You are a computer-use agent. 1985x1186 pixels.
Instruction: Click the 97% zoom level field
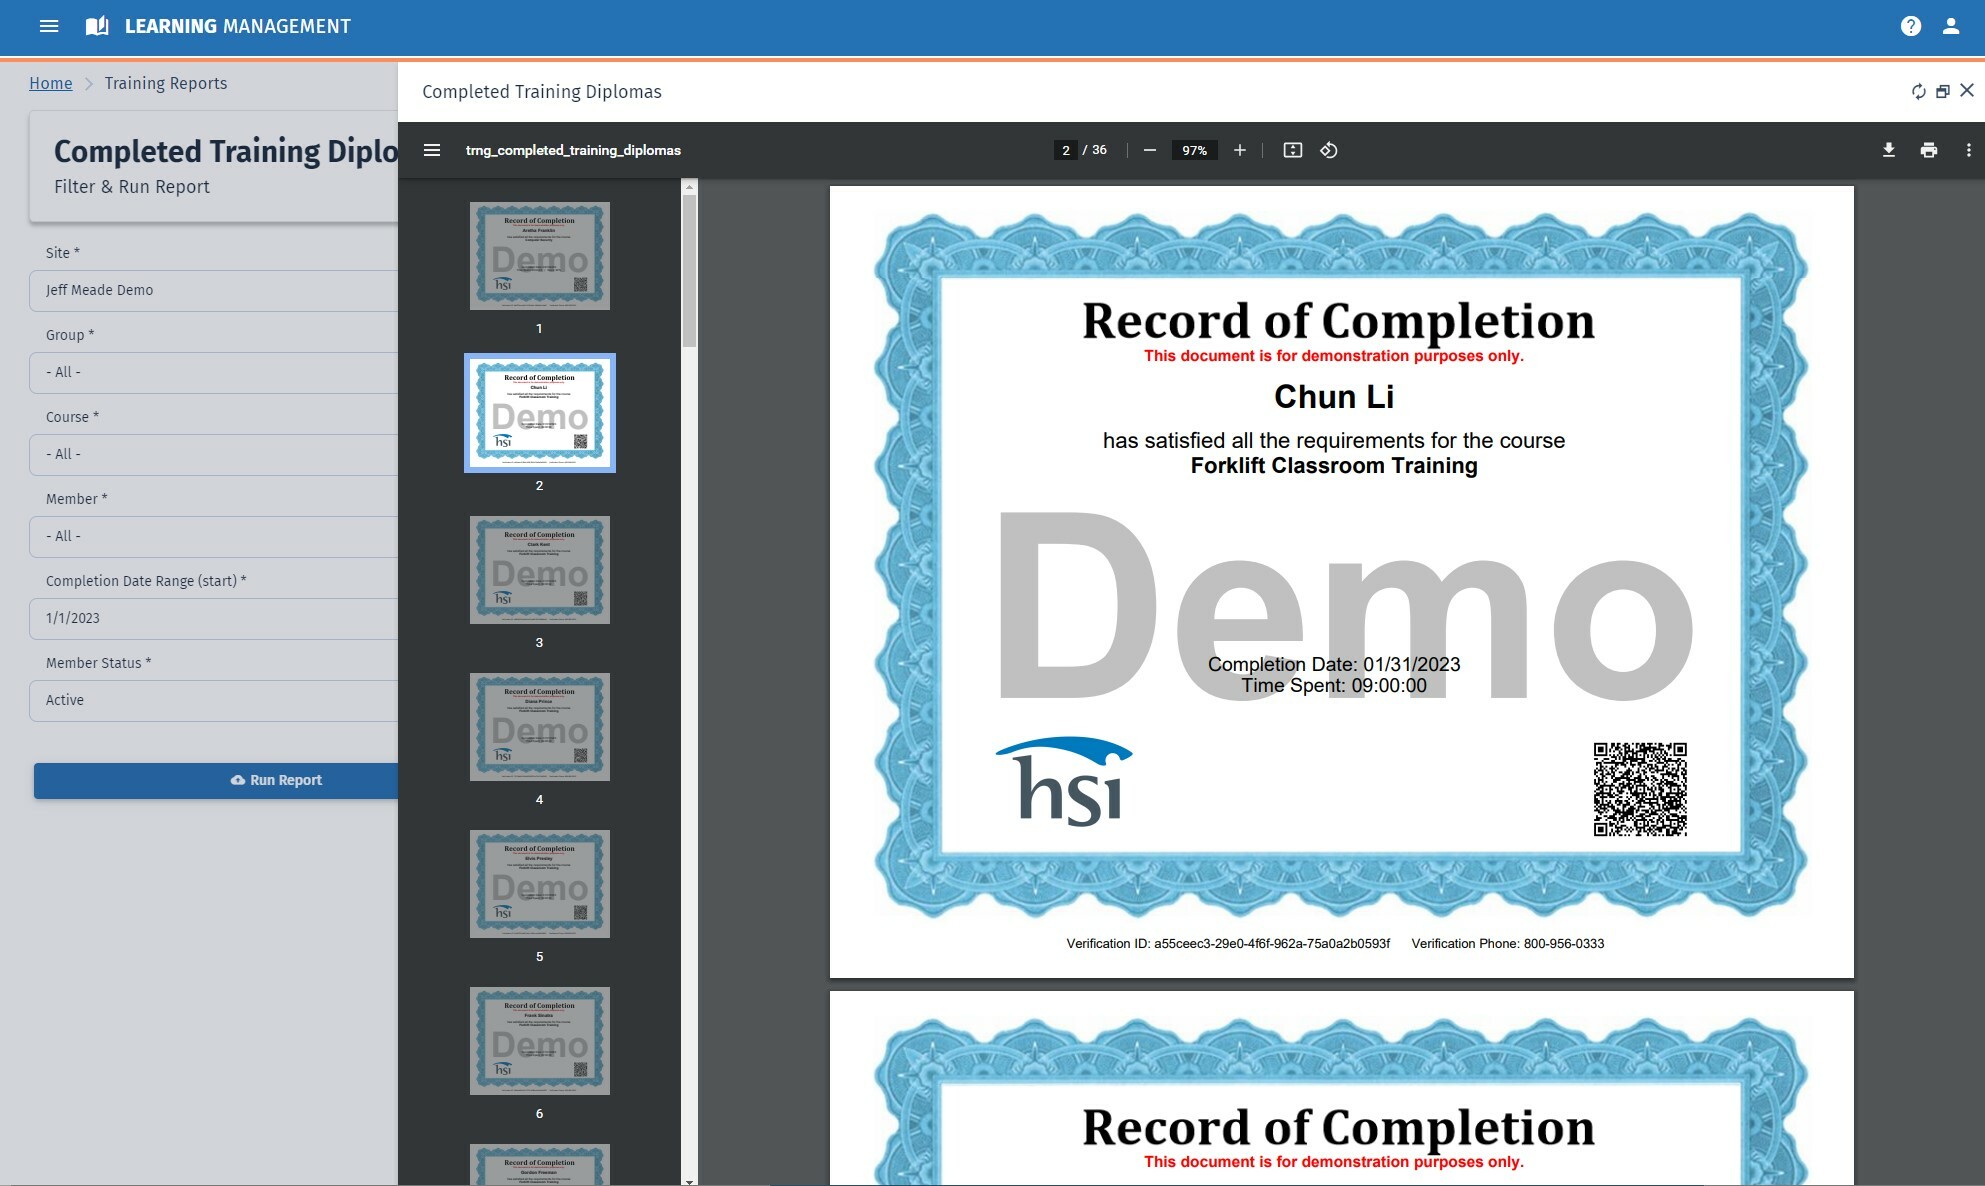[x=1194, y=150]
